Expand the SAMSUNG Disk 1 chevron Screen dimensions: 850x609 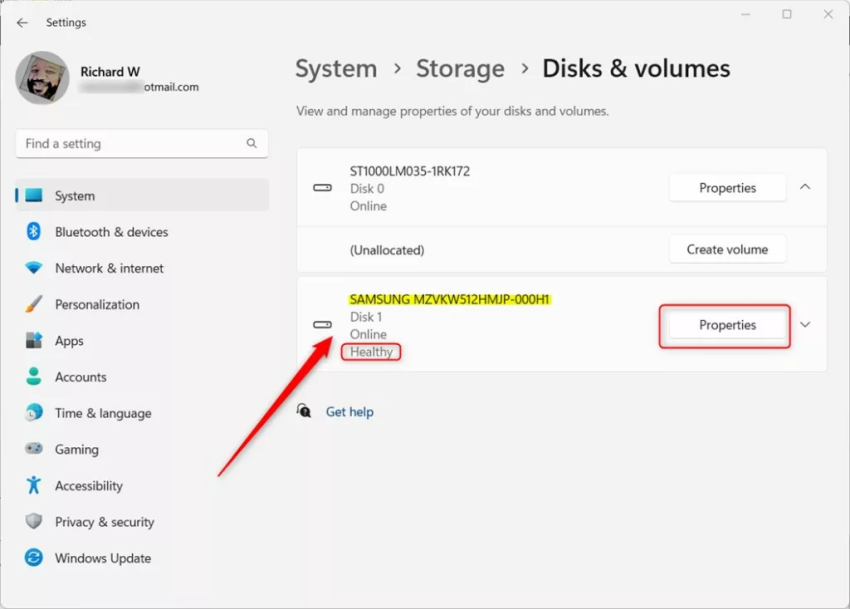[x=805, y=325]
